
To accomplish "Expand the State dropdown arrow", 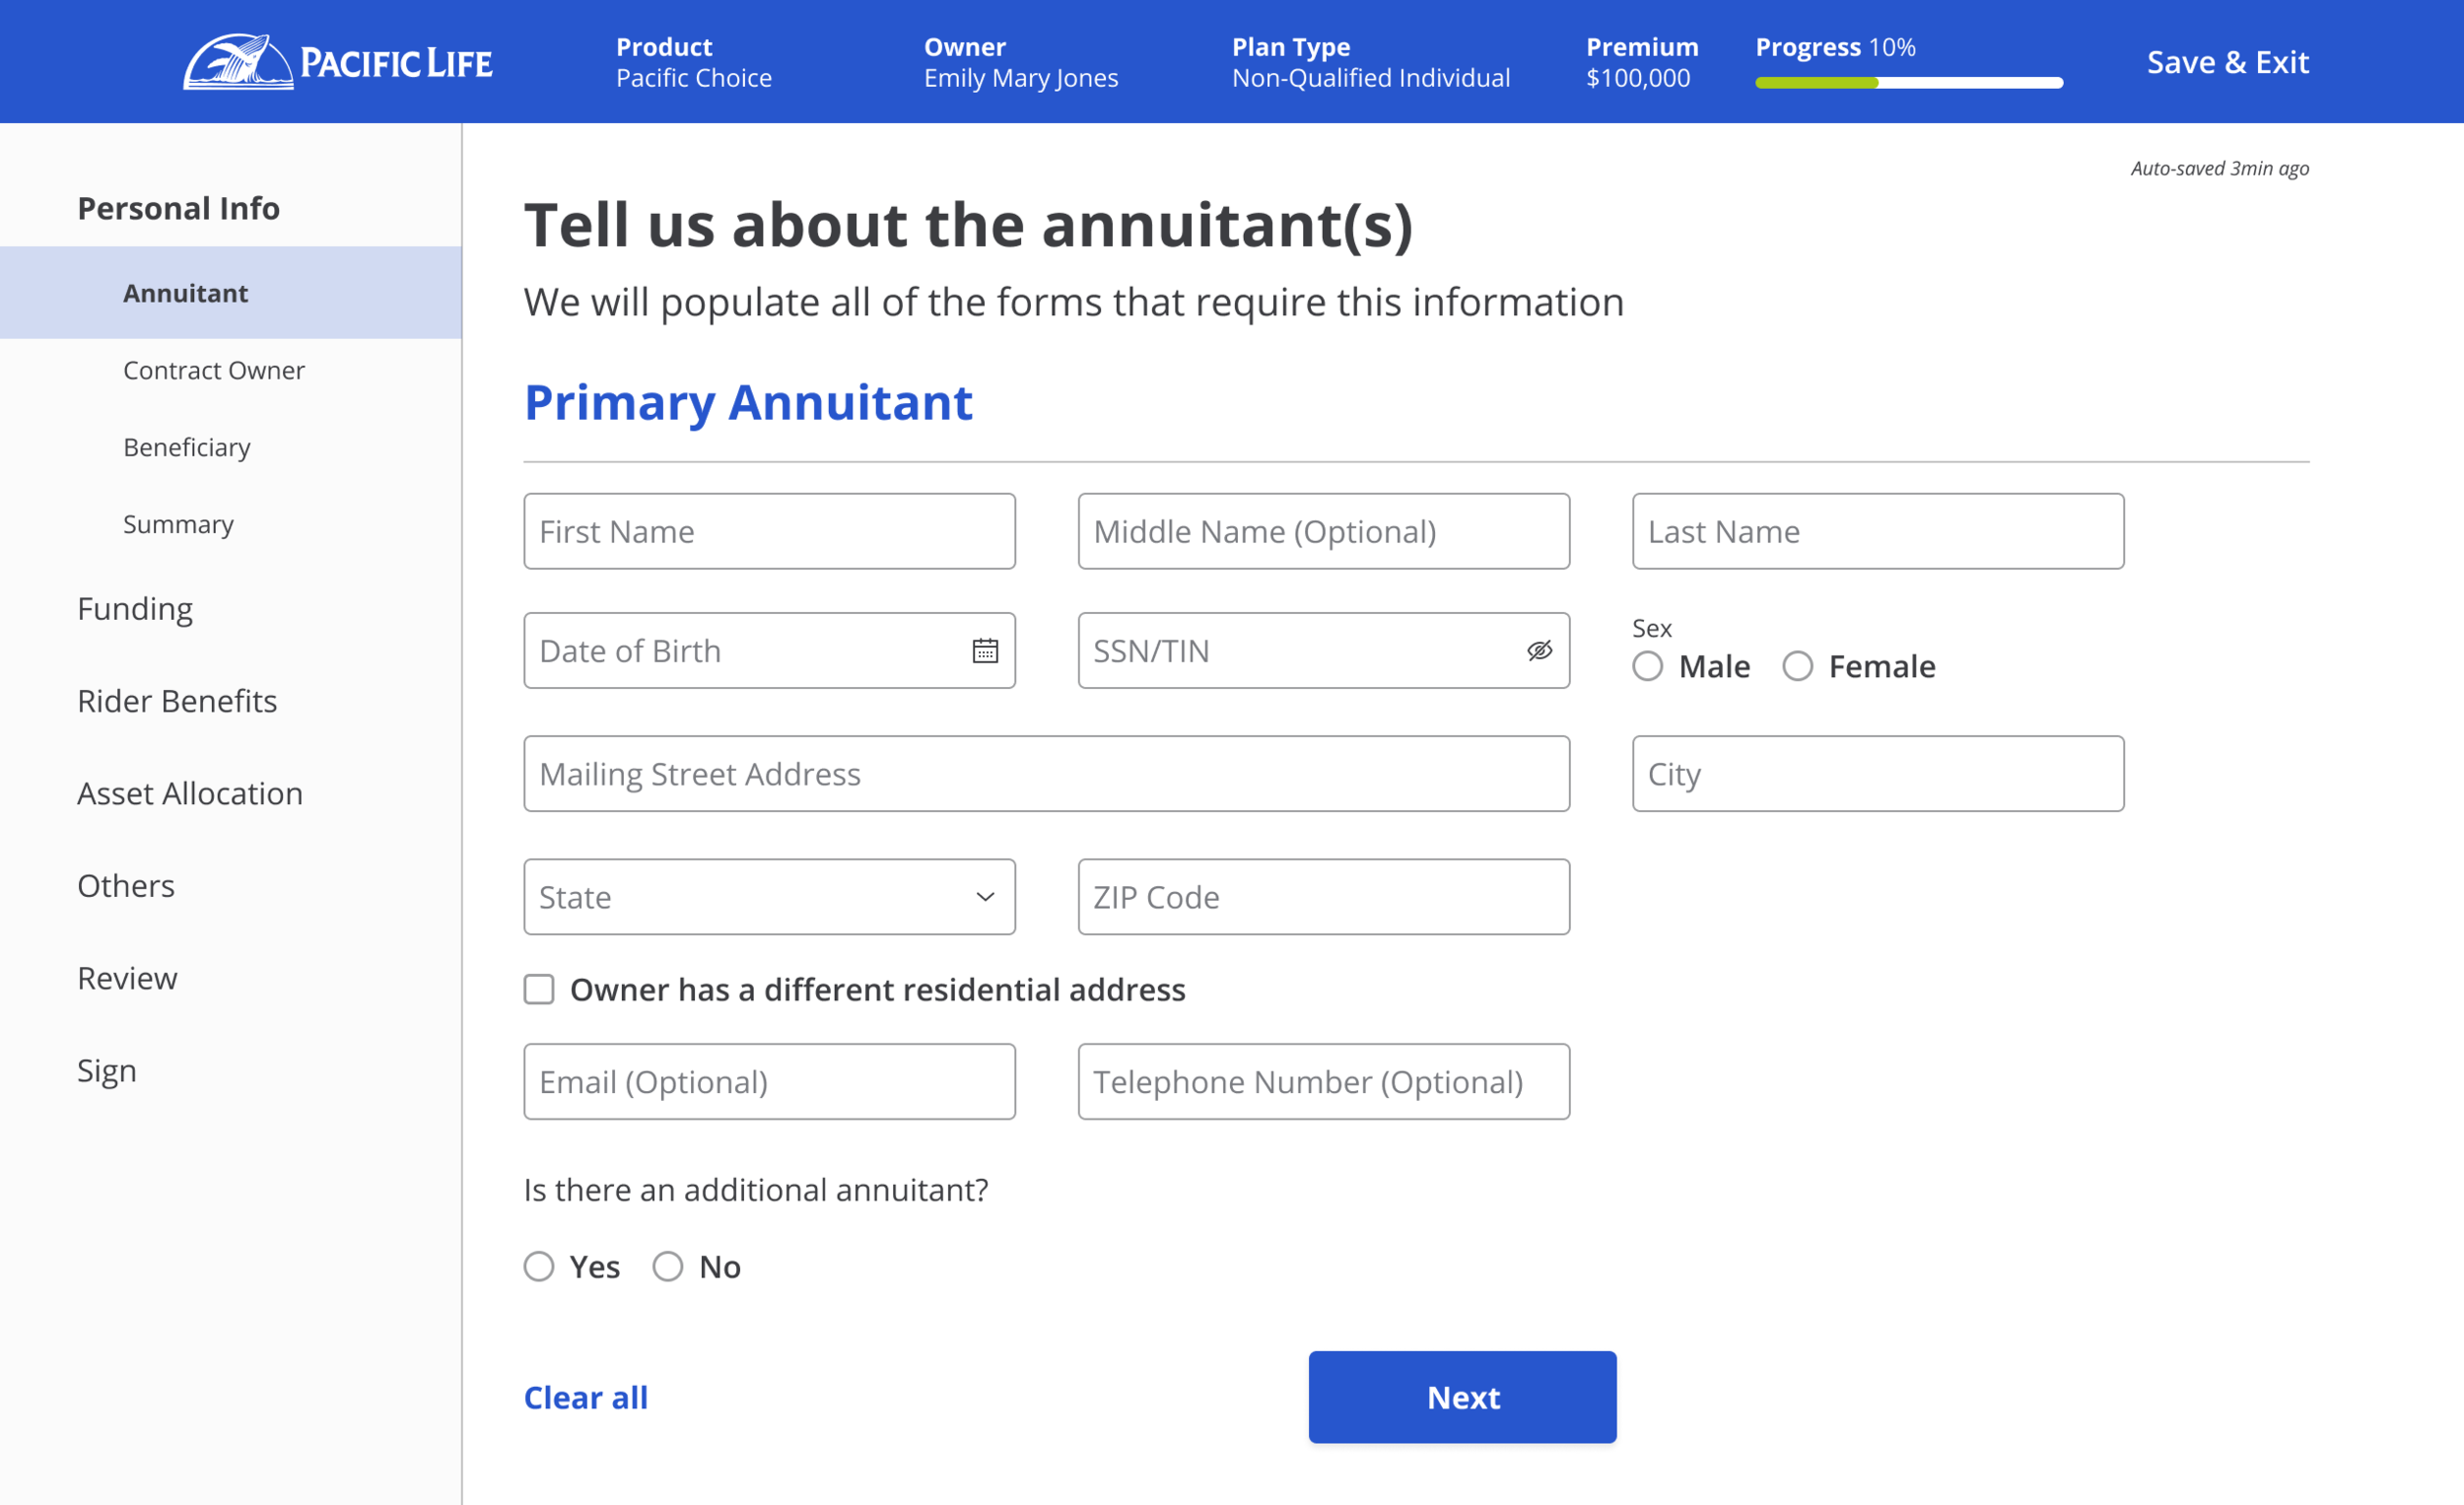I will [985, 897].
